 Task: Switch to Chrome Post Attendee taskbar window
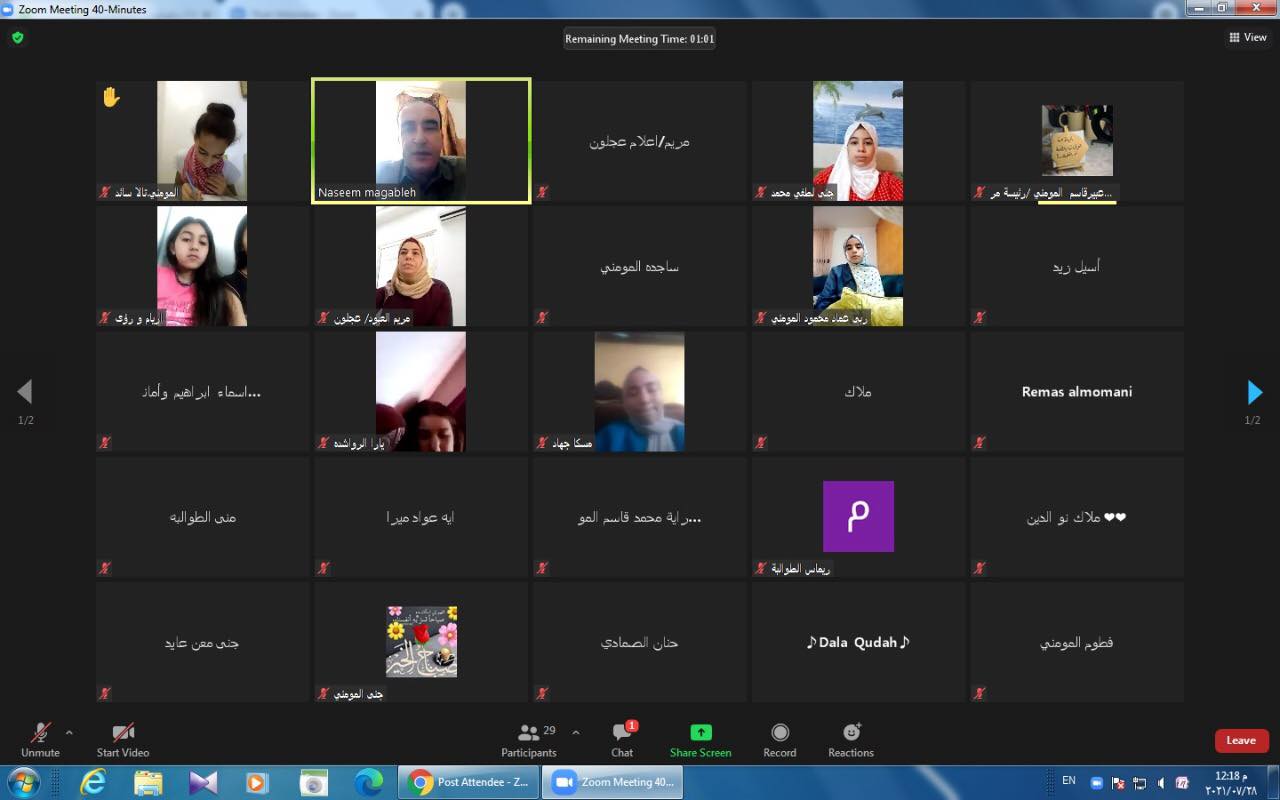[x=470, y=782]
